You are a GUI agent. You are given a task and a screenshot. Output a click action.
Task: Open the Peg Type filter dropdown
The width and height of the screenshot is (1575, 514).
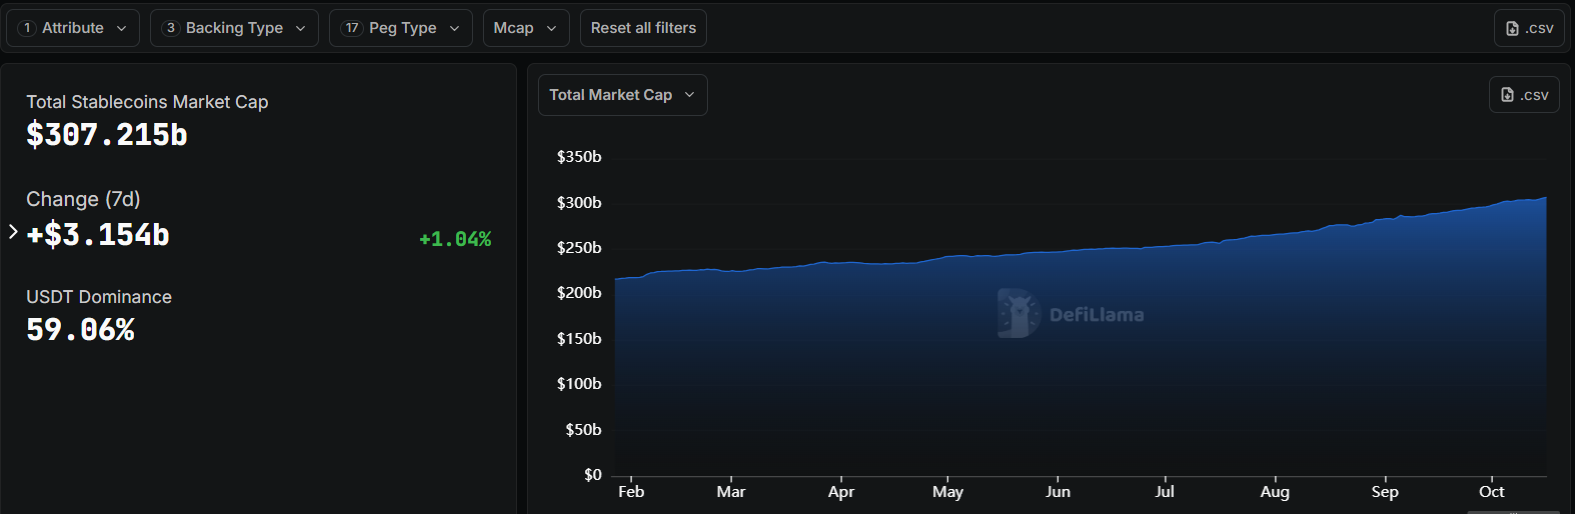(x=401, y=28)
